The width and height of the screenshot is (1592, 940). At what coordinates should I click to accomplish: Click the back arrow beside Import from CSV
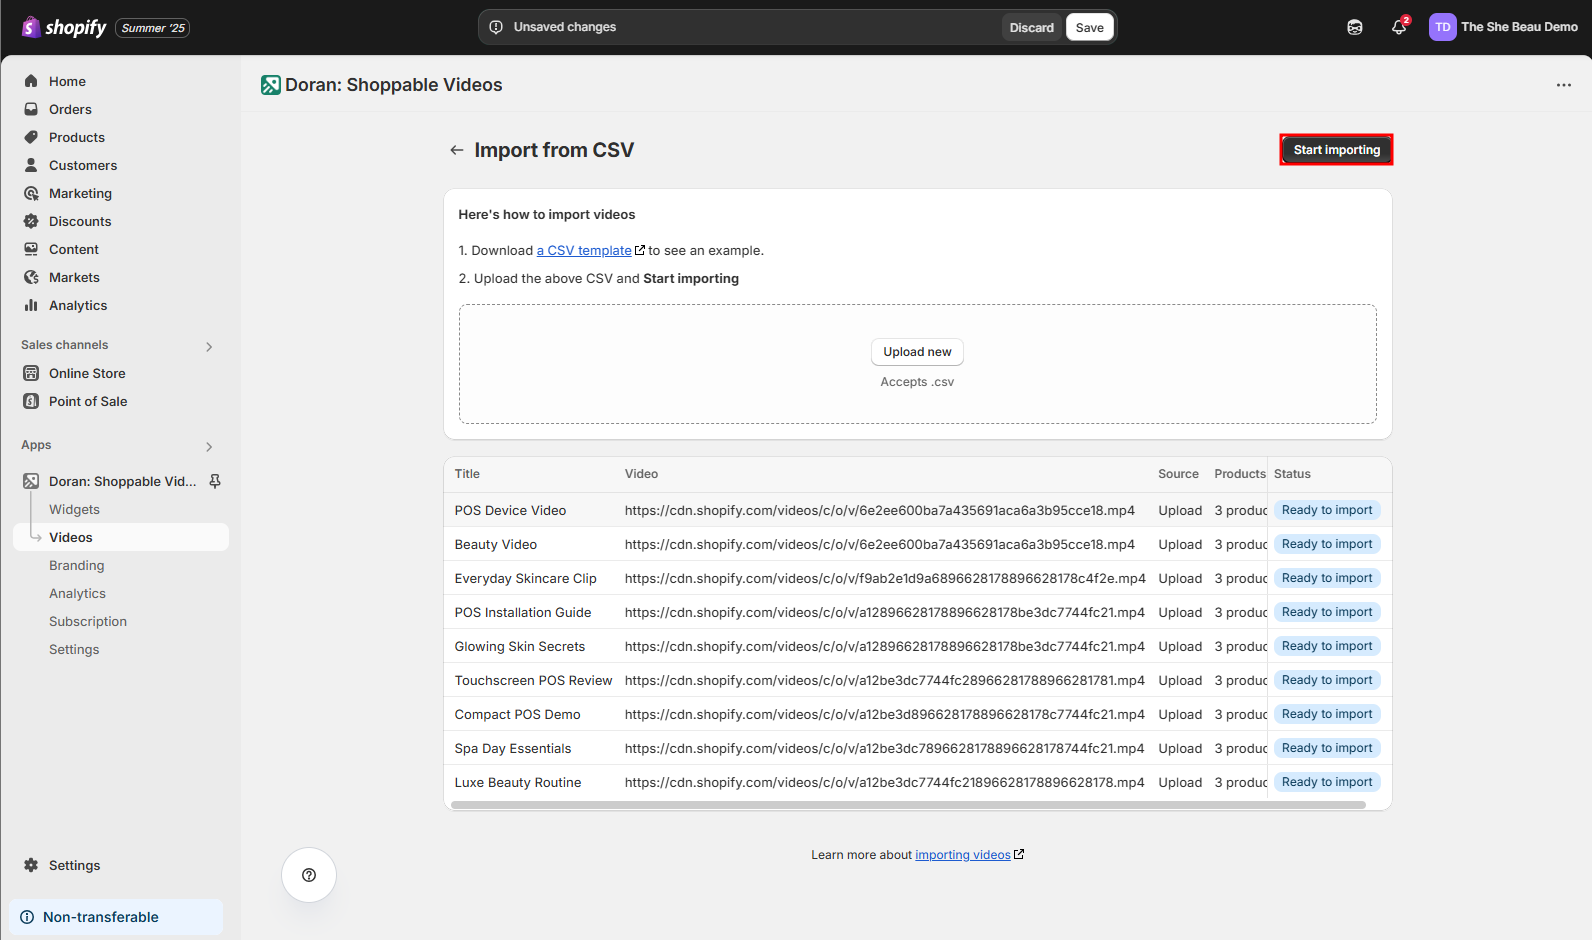(457, 150)
